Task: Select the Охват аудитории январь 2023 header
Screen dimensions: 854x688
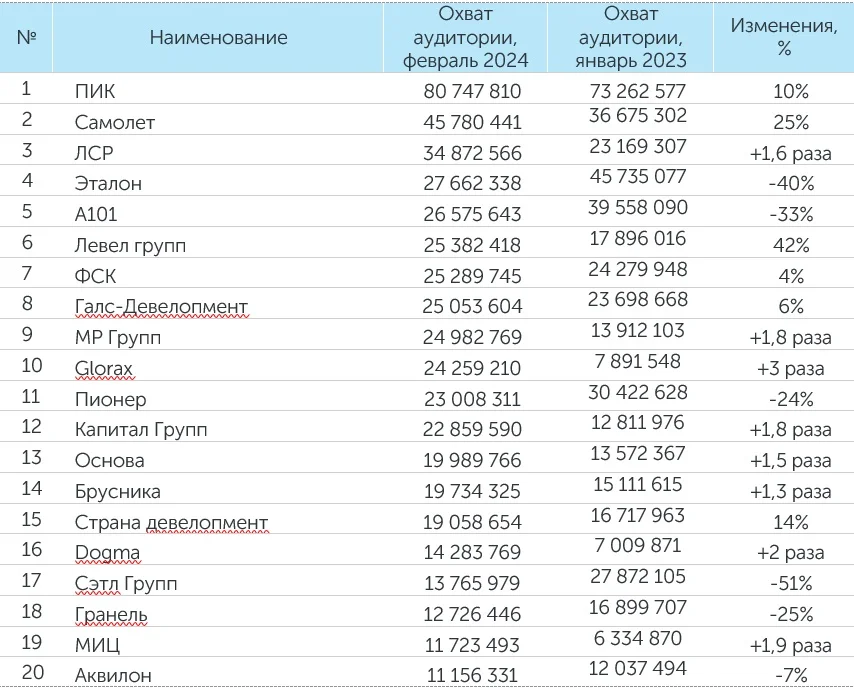Action: [631, 38]
